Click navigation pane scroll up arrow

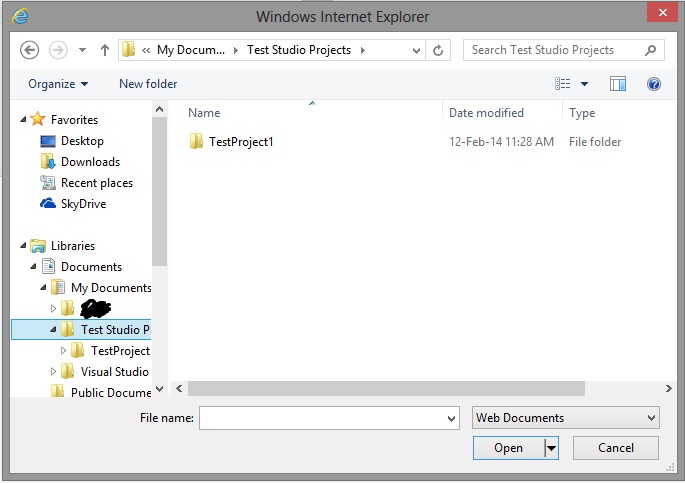(x=159, y=109)
